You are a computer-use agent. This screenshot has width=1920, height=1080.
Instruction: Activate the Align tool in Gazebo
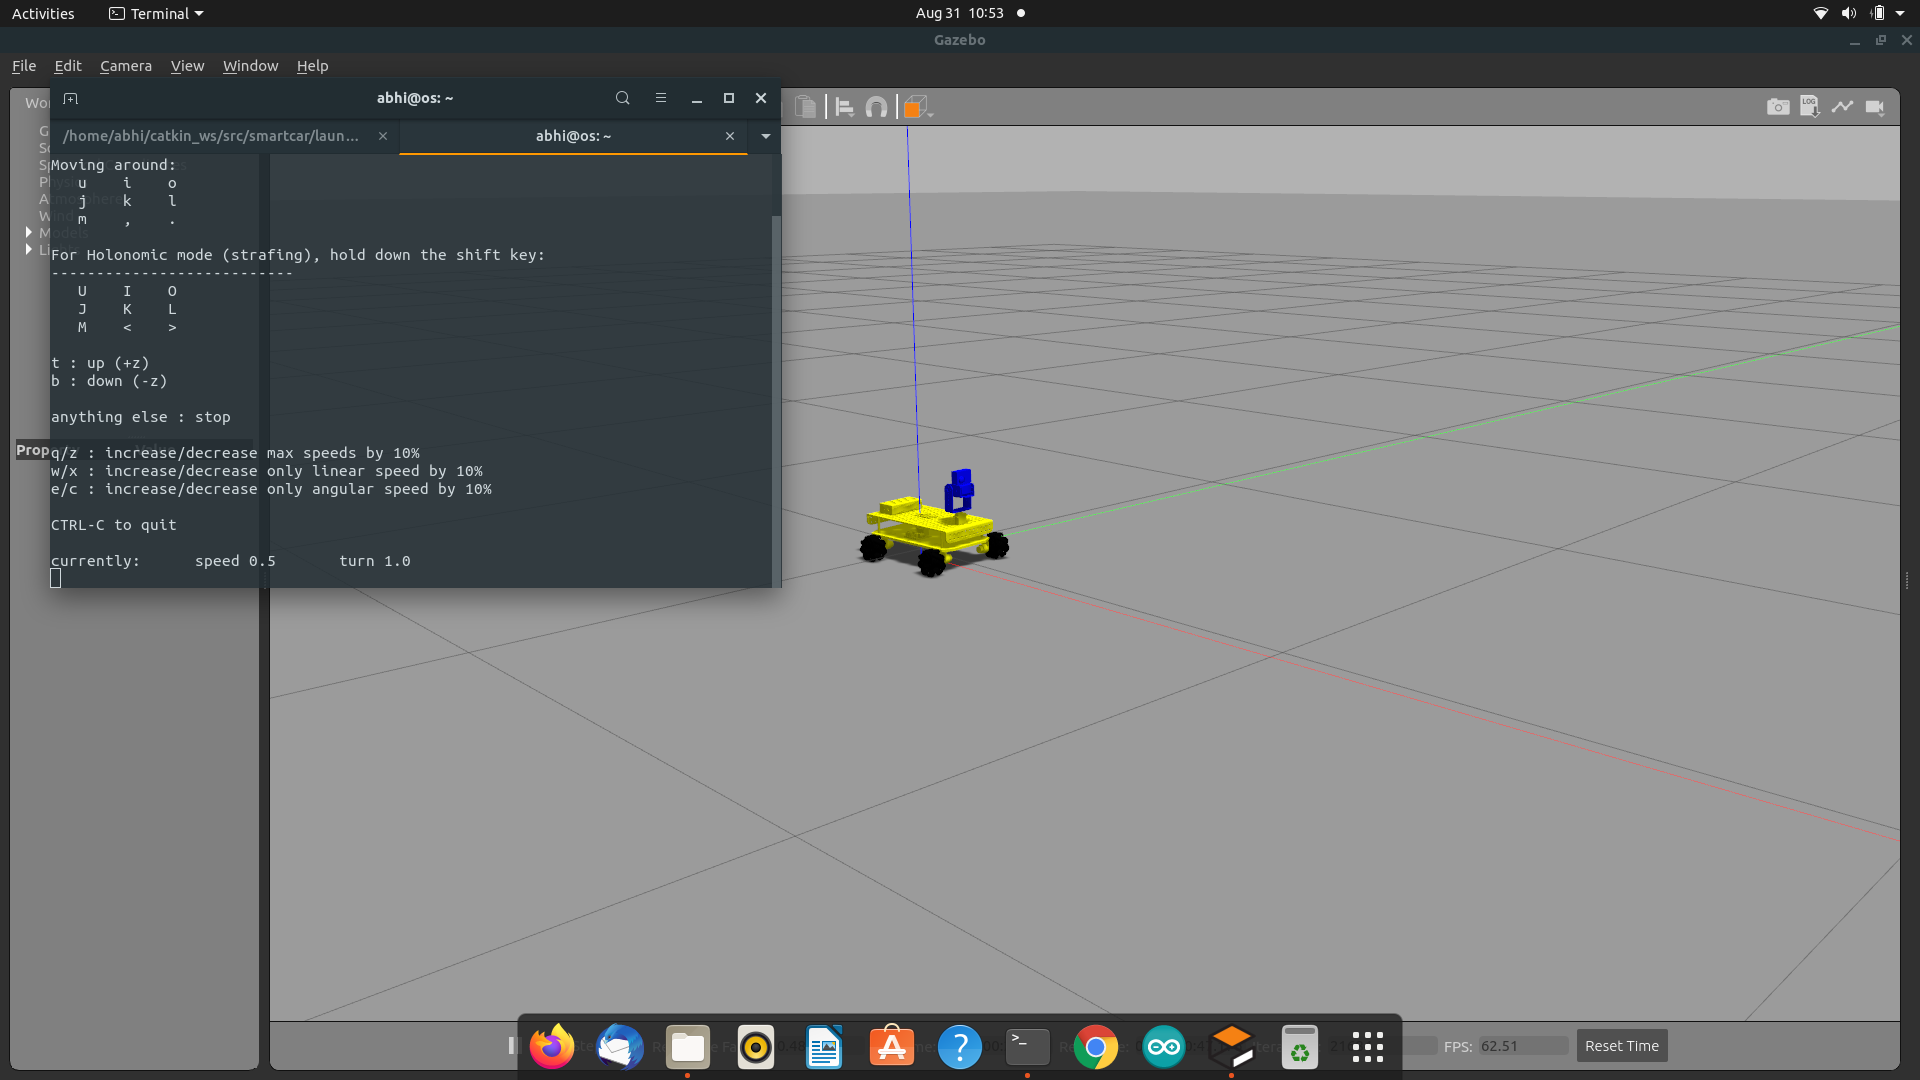tap(843, 105)
